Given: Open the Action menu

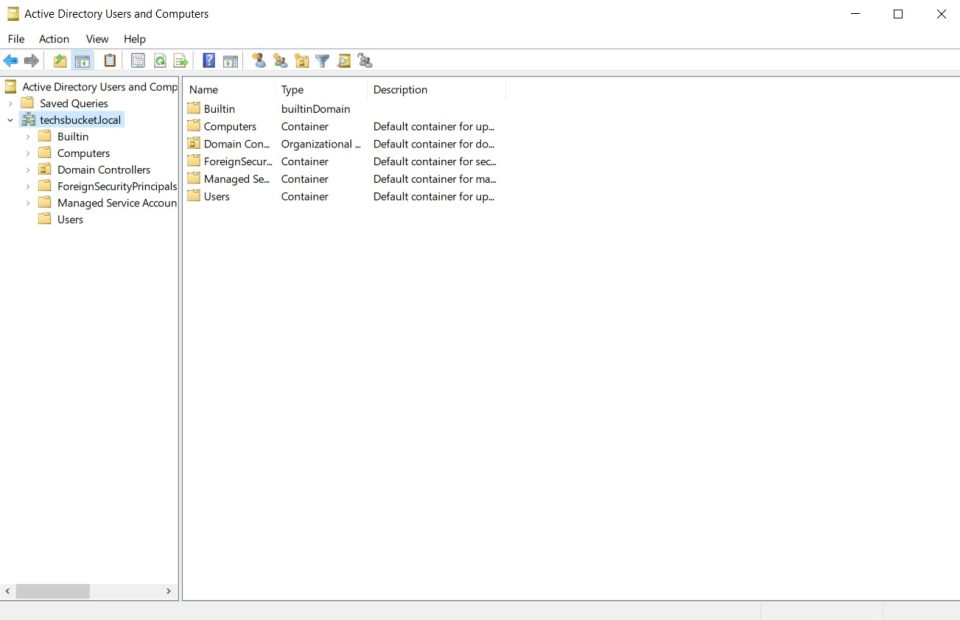Looking at the screenshot, I should (54, 39).
